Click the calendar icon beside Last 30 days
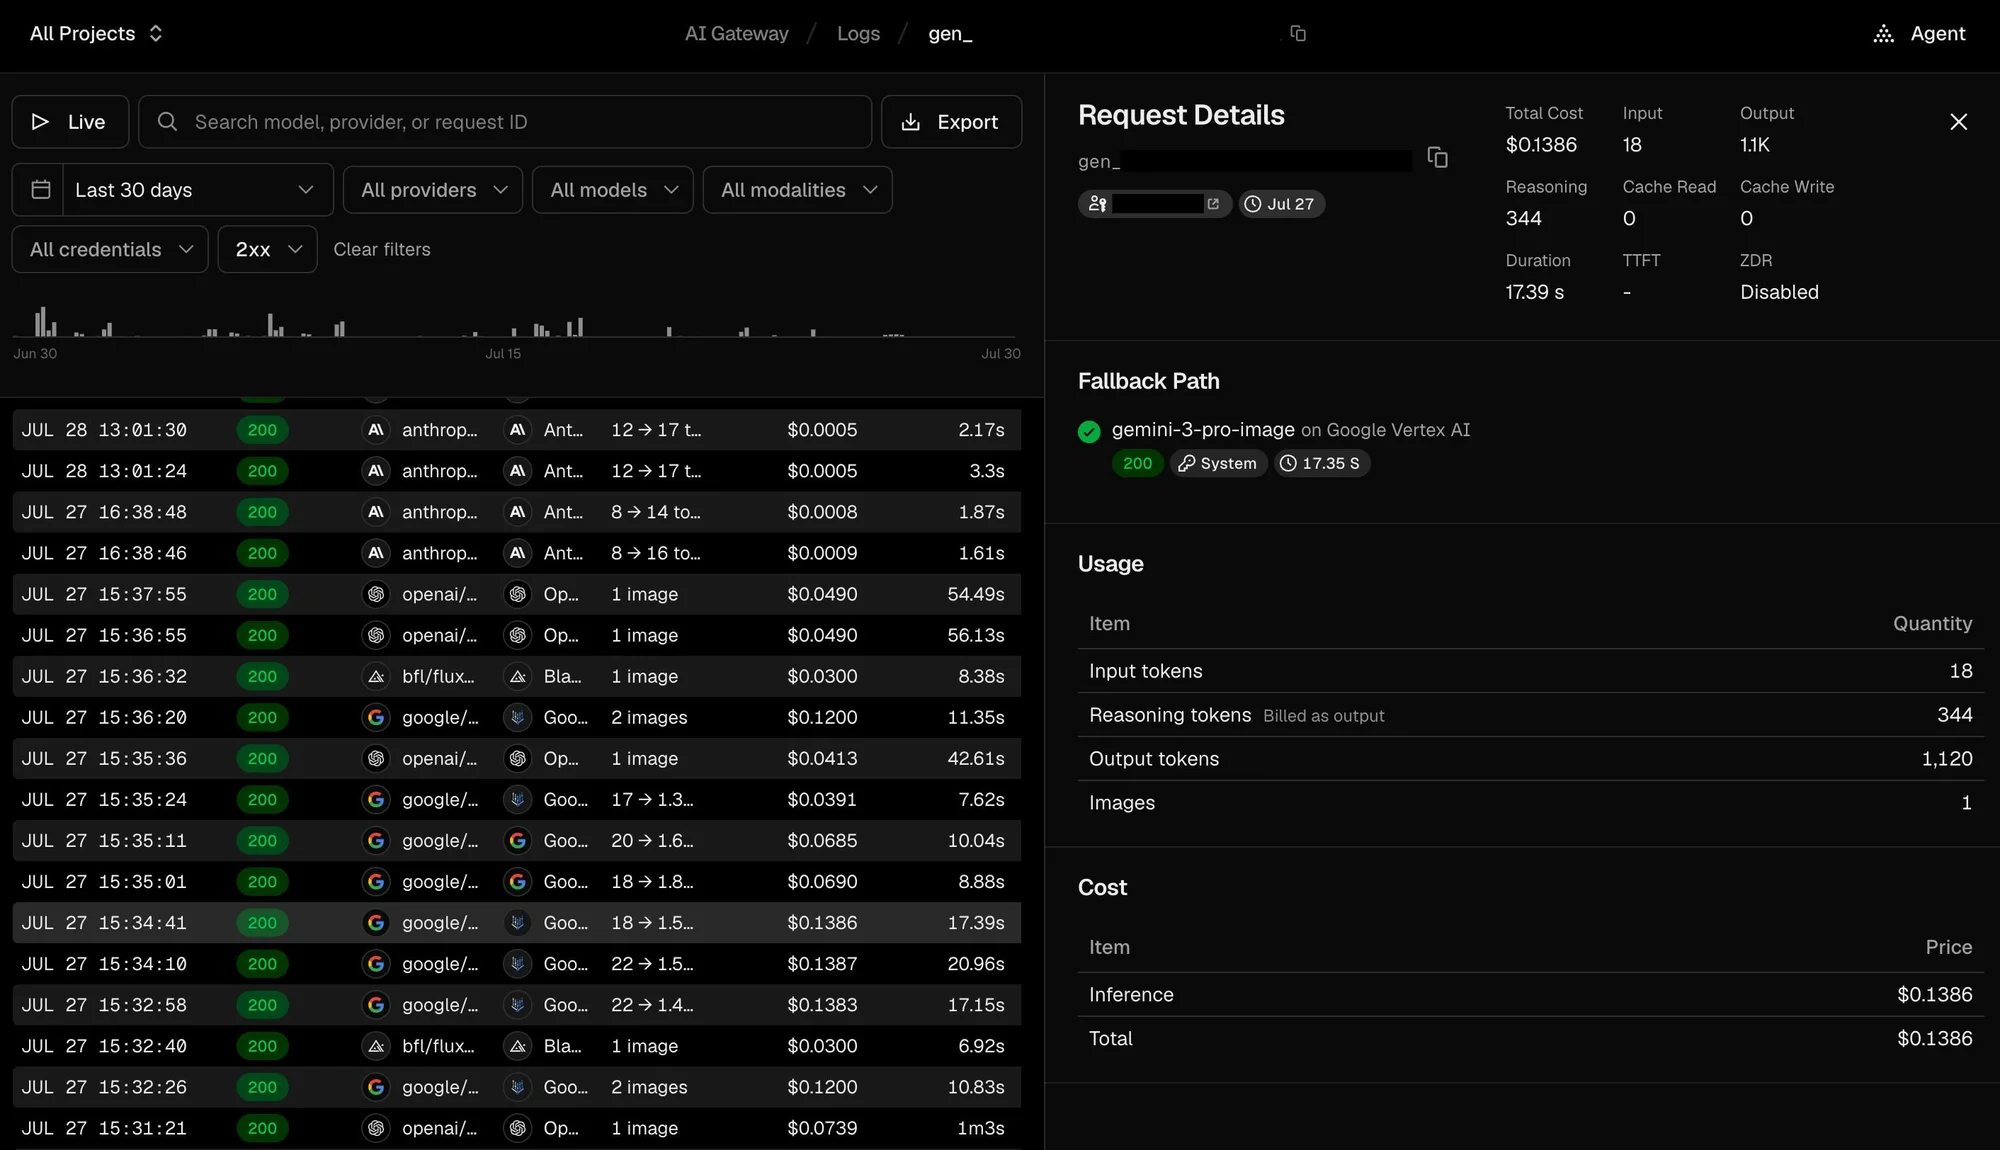The image size is (2000, 1150). click(41, 189)
